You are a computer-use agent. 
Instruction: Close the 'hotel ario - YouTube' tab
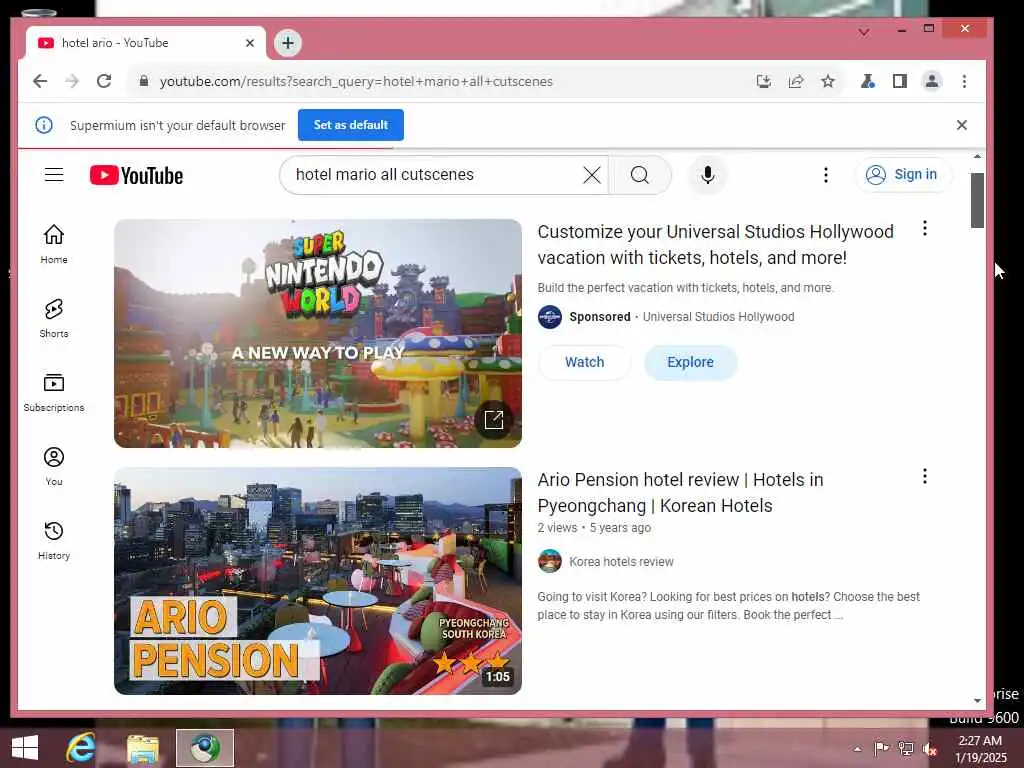(x=249, y=43)
